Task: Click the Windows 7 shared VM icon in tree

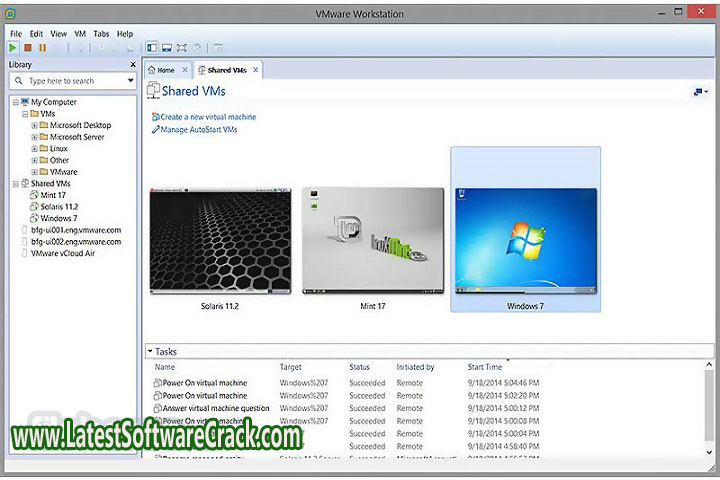Action: [34, 218]
